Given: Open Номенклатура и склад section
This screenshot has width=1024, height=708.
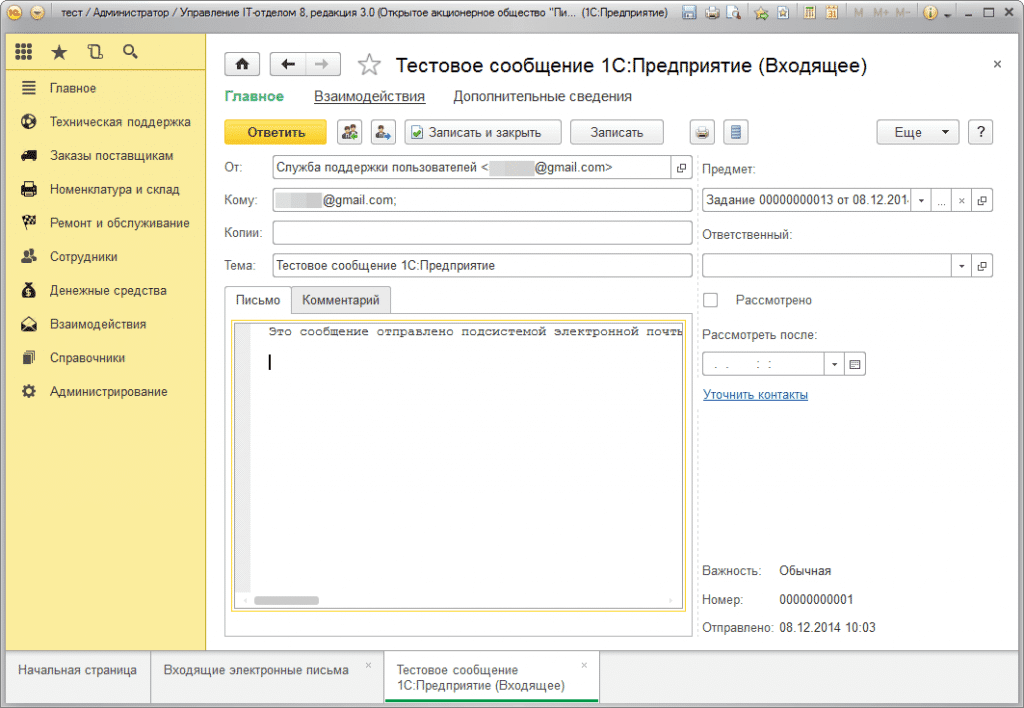Looking at the screenshot, I should pos(106,189).
